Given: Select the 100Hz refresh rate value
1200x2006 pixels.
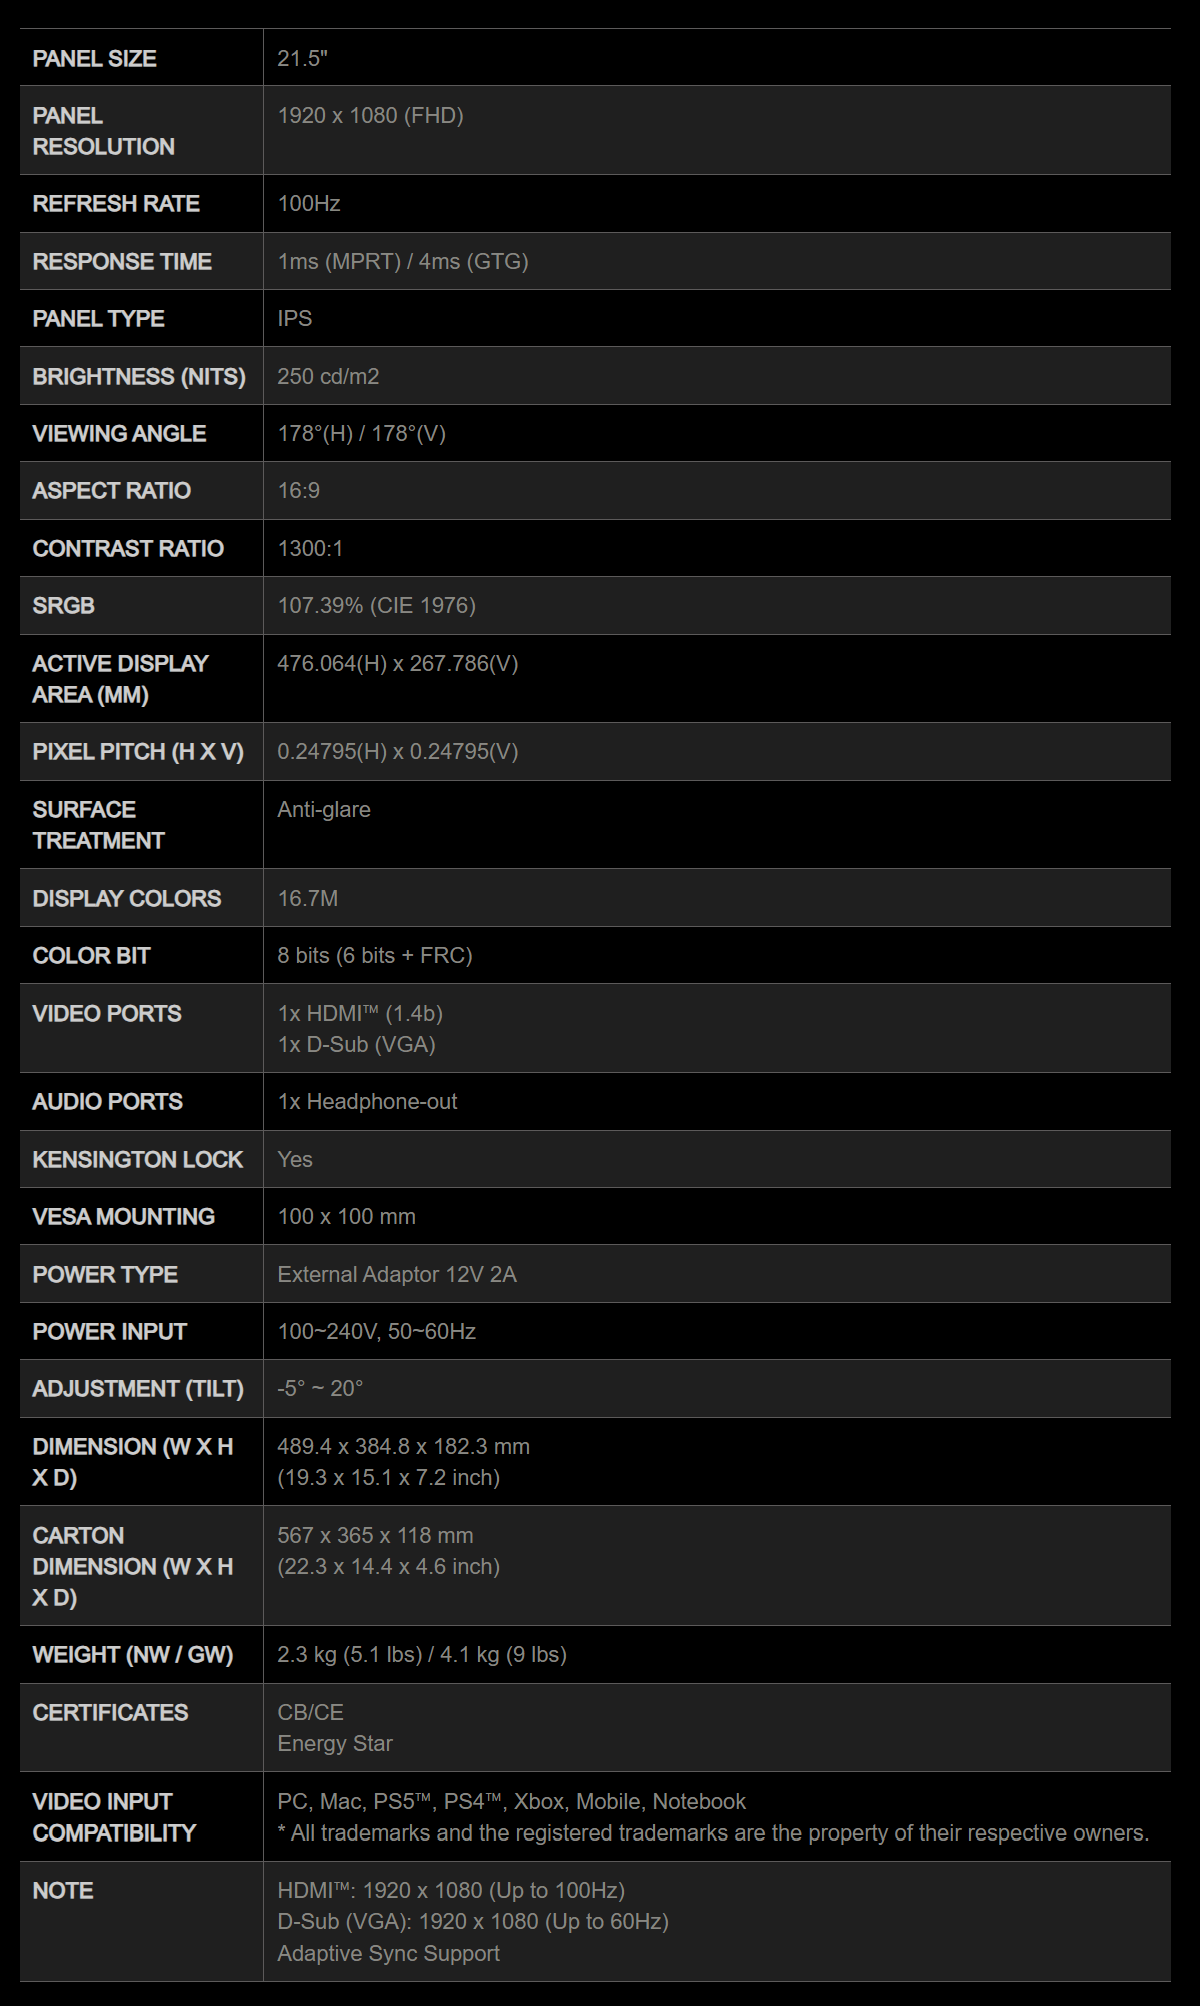Looking at the screenshot, I should (x=309, y=204).
